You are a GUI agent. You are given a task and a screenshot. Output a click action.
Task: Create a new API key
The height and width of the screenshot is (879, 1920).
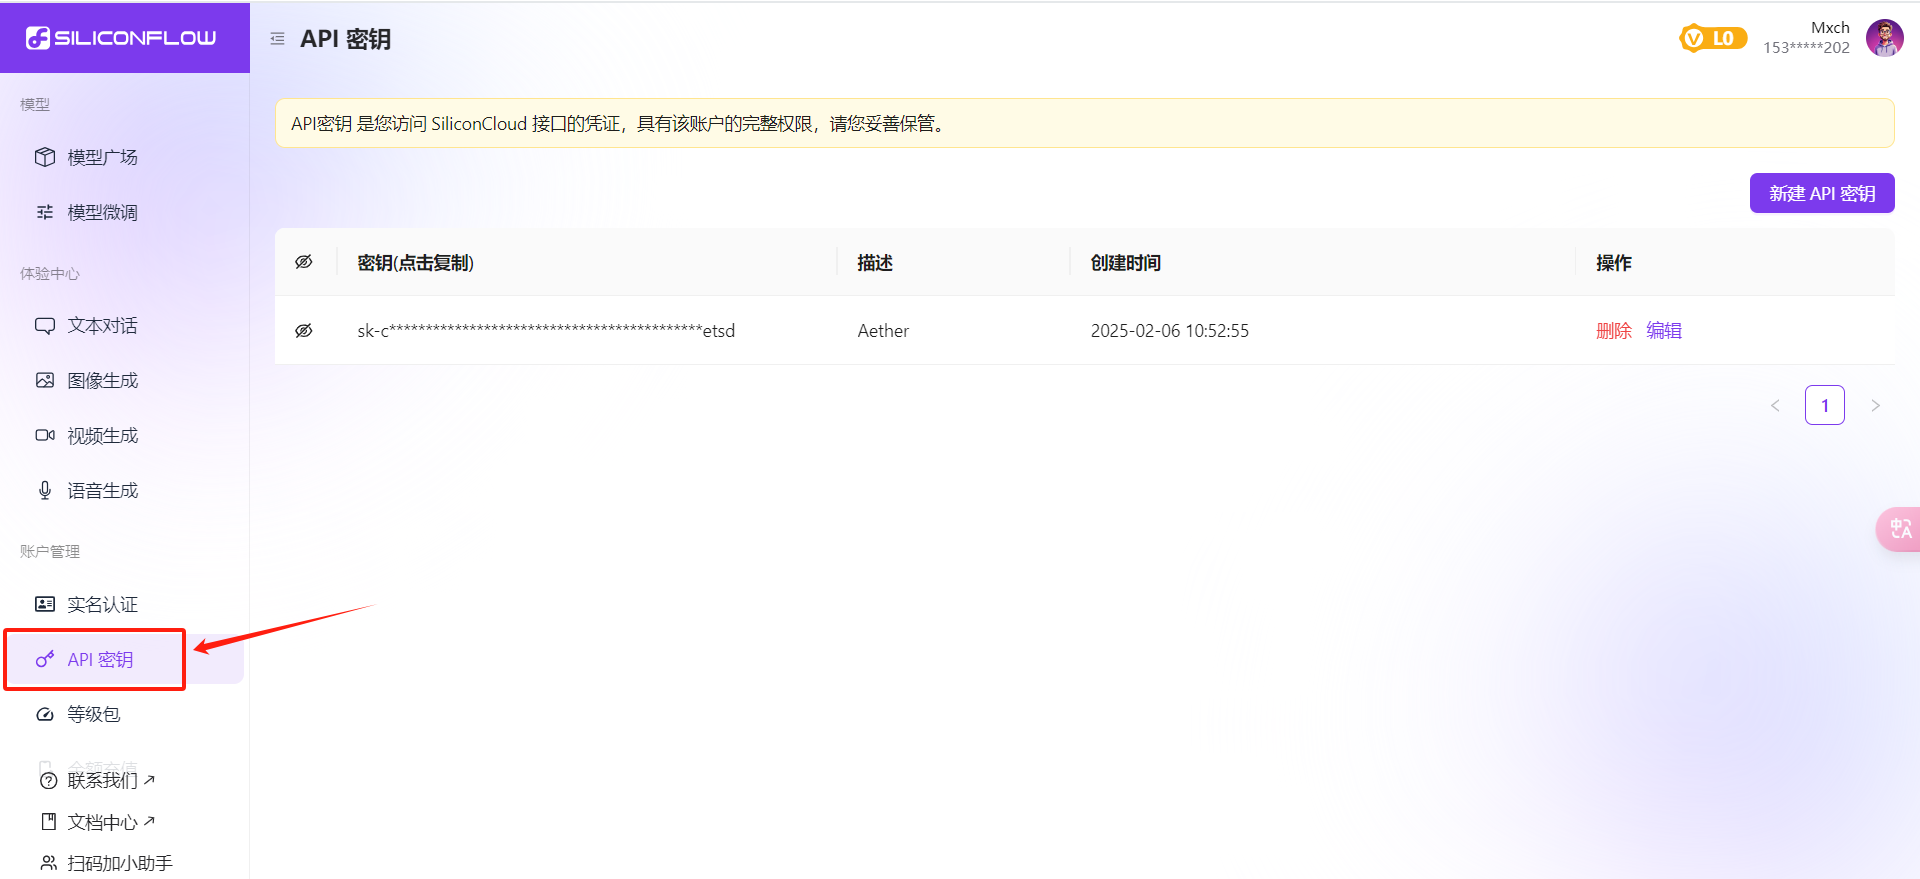click(1821, 193)
